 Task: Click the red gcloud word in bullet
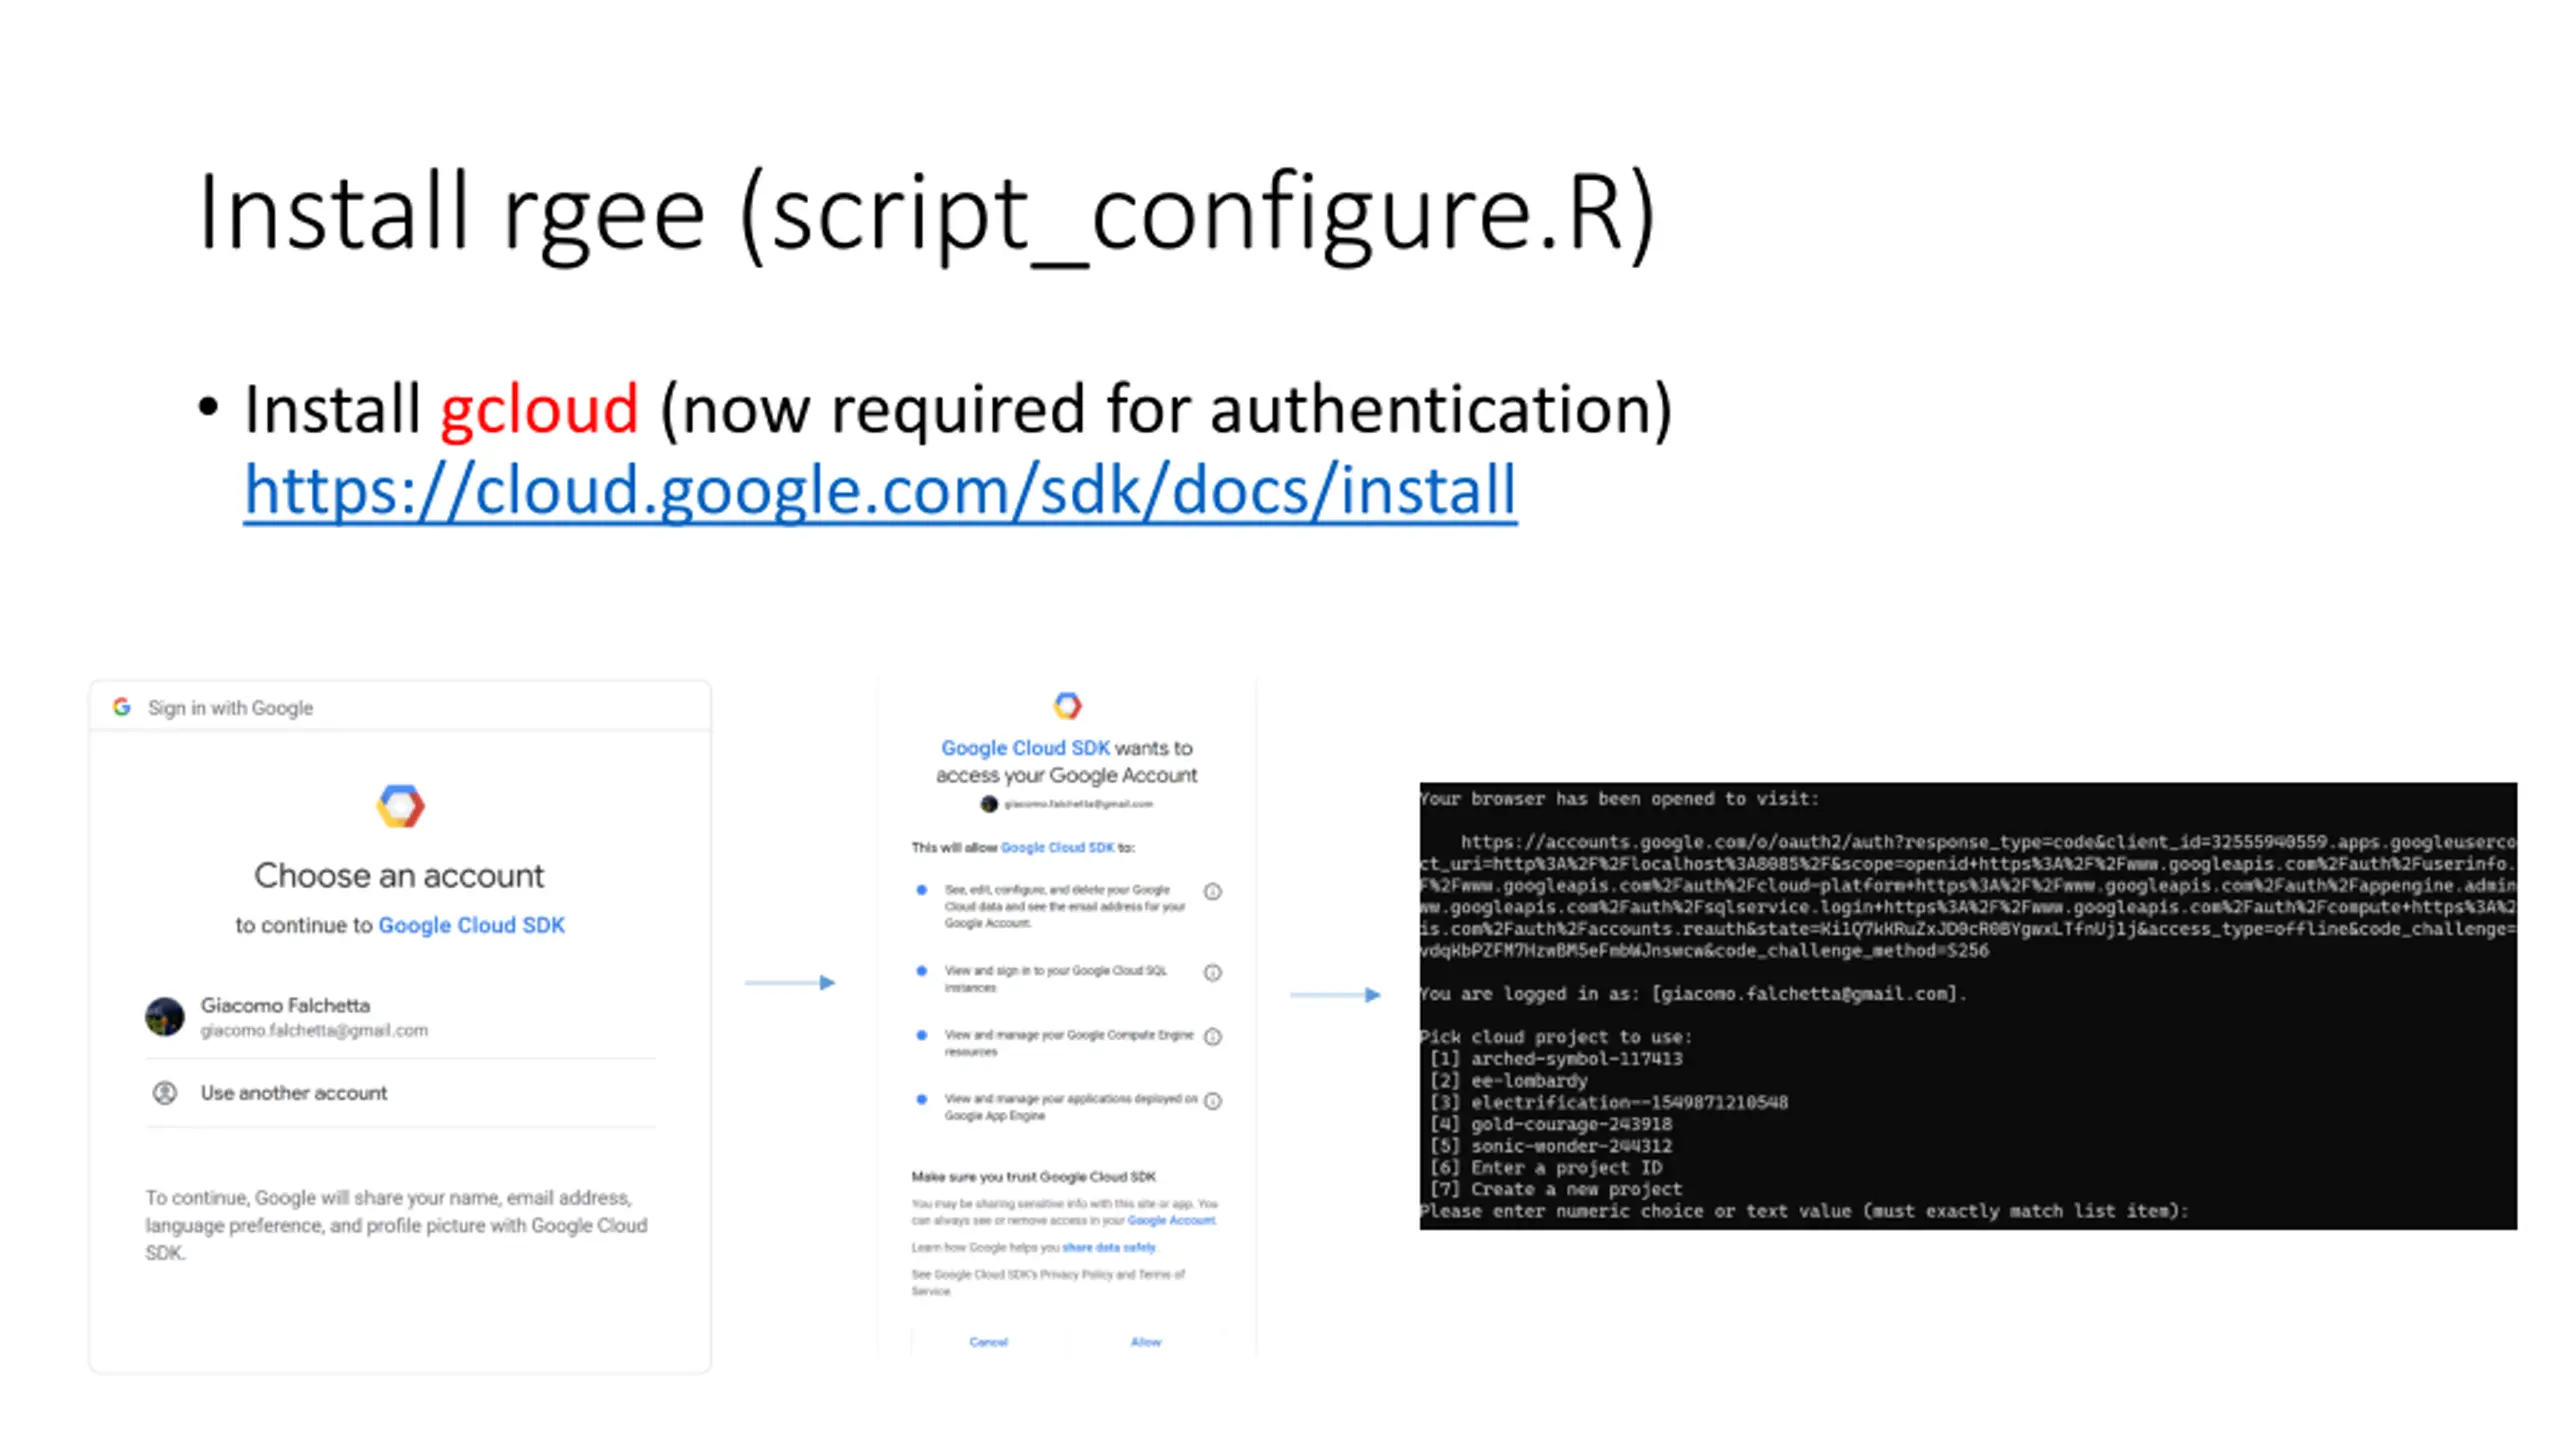(x=539, y=409)
